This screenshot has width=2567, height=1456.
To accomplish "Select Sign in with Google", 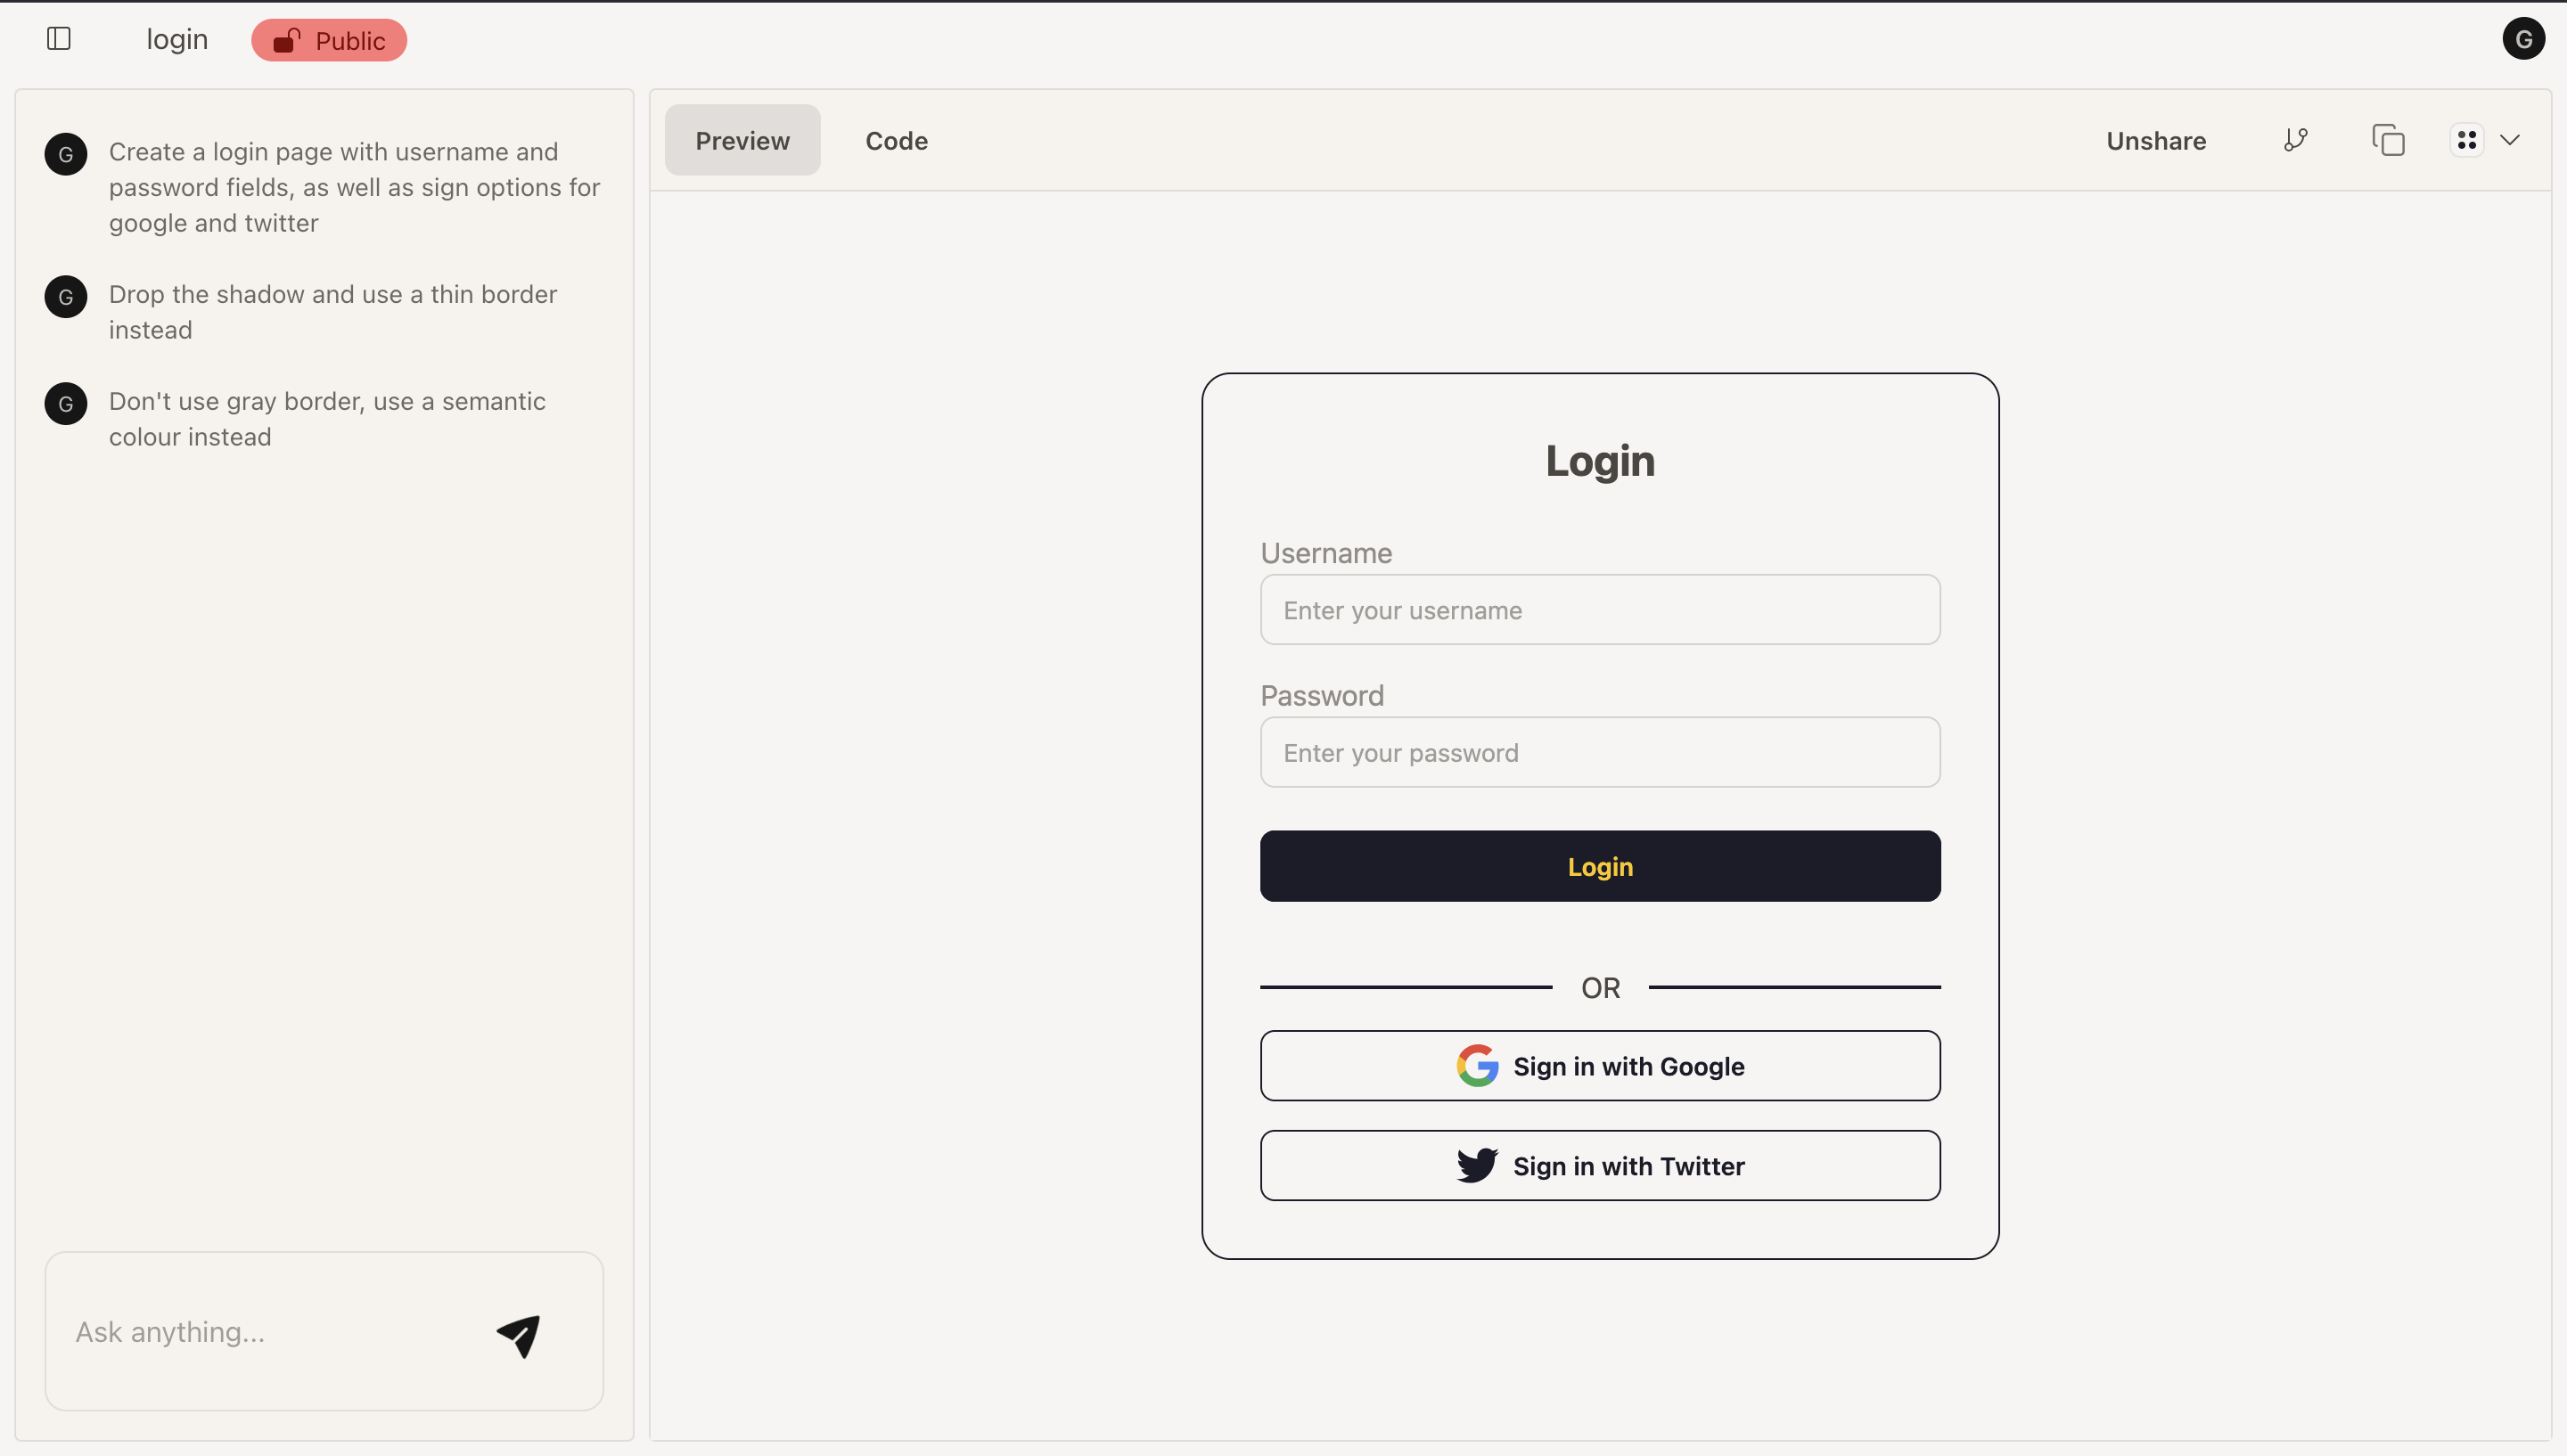I will click(1599, 1065).
